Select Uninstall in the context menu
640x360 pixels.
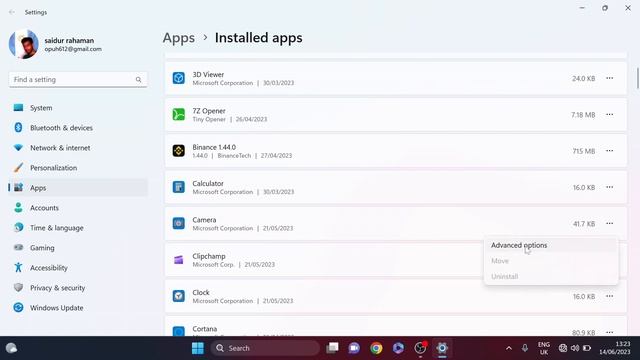(551, 276)
